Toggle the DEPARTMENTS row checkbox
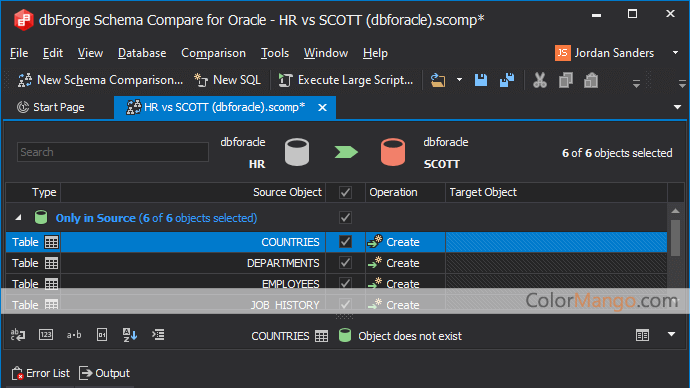This screenshot has height=388, width=690. [345, 263]
